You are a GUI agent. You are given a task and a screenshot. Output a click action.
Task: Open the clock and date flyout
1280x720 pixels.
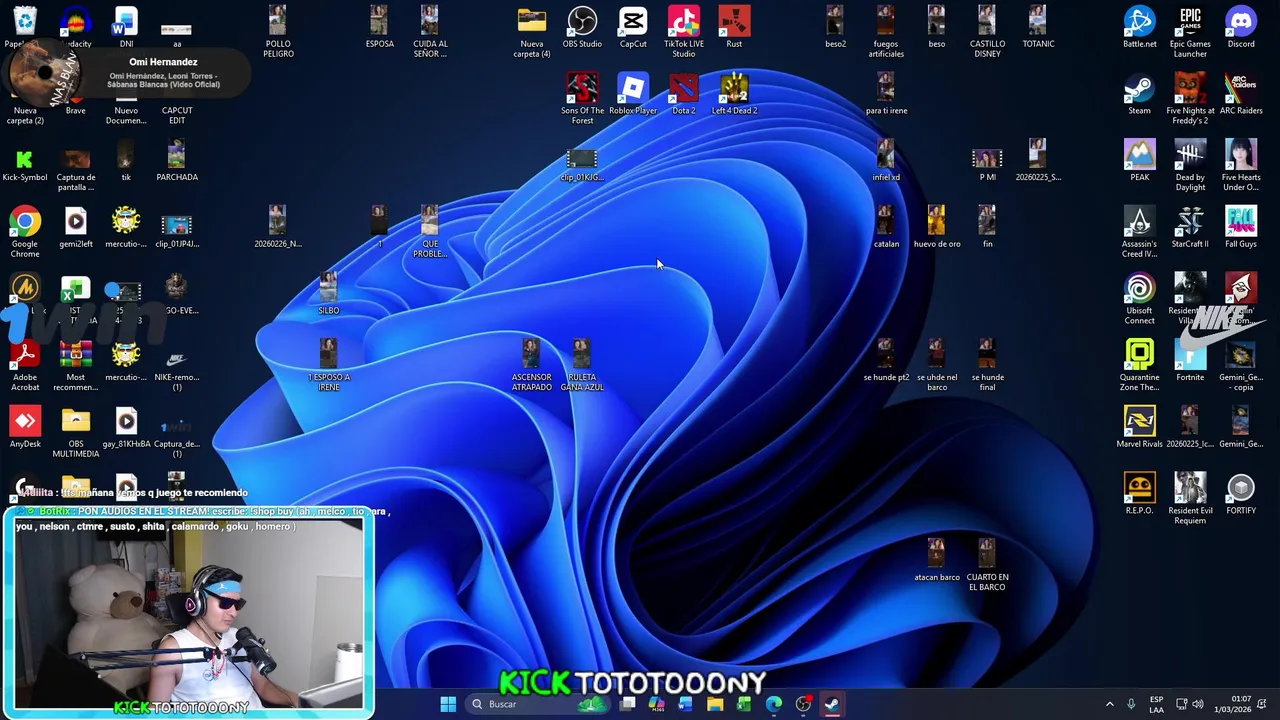tap(1233, 704)
